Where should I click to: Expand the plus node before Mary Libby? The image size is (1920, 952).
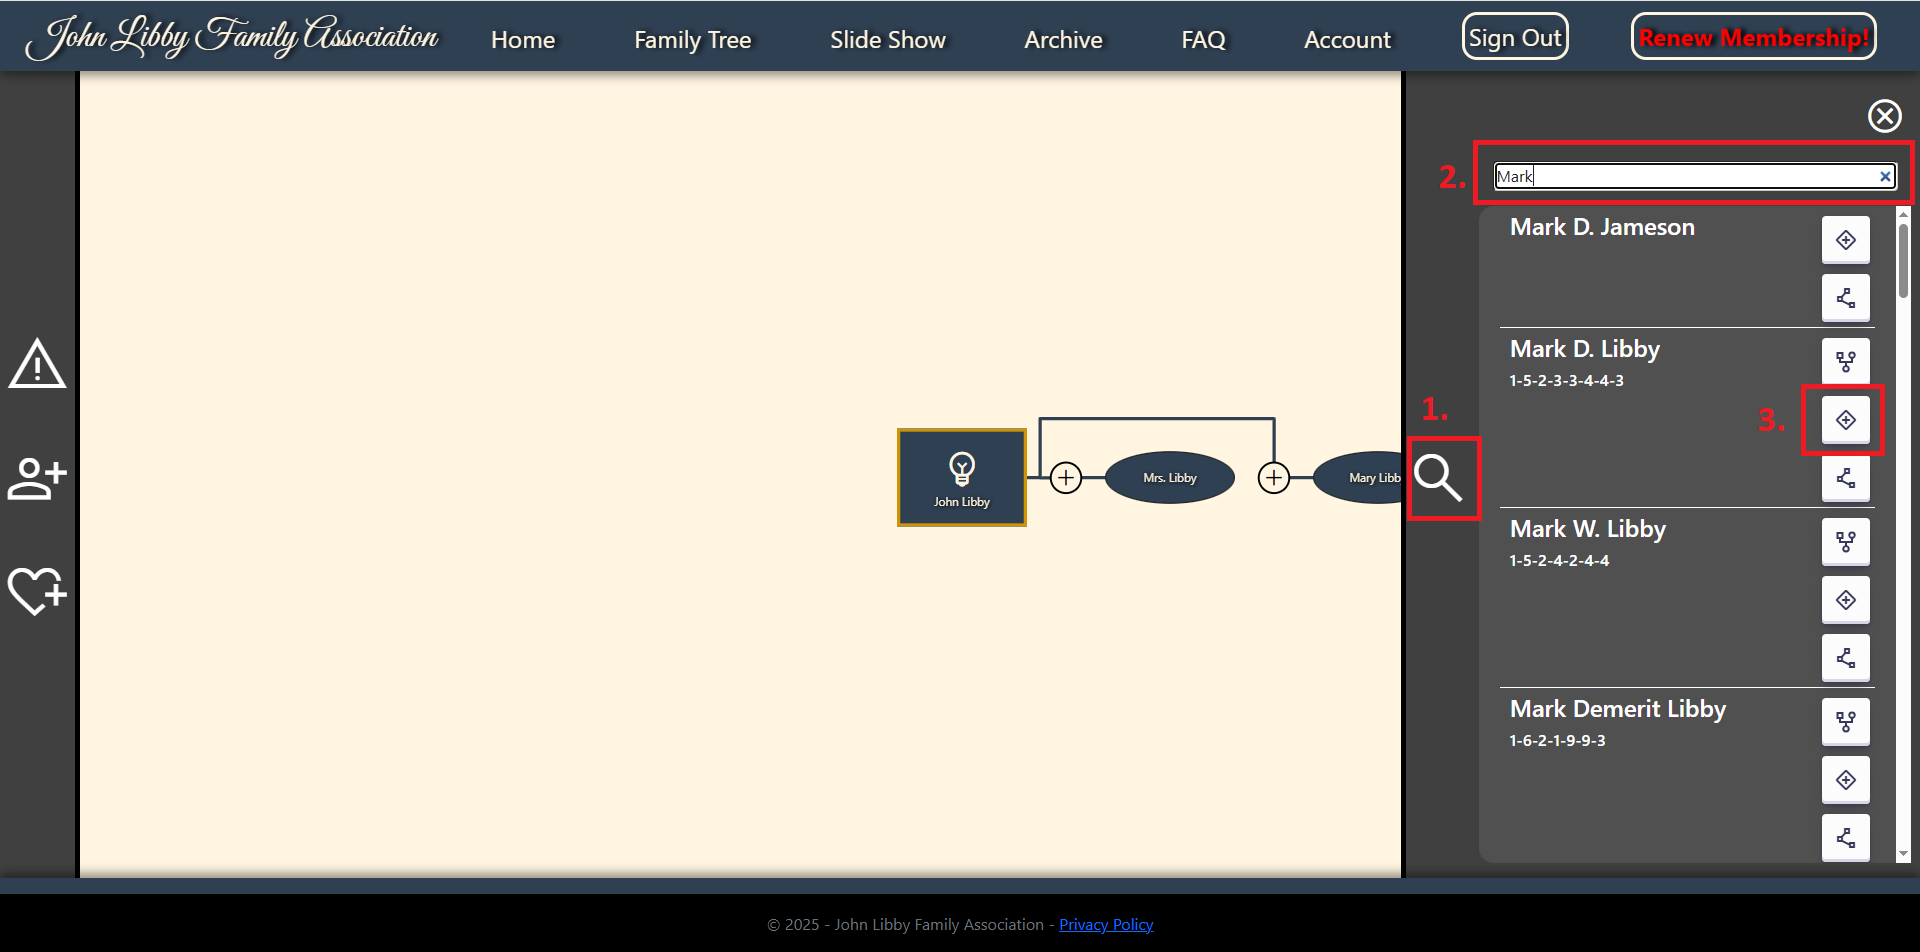click(x=1274, y=478)
